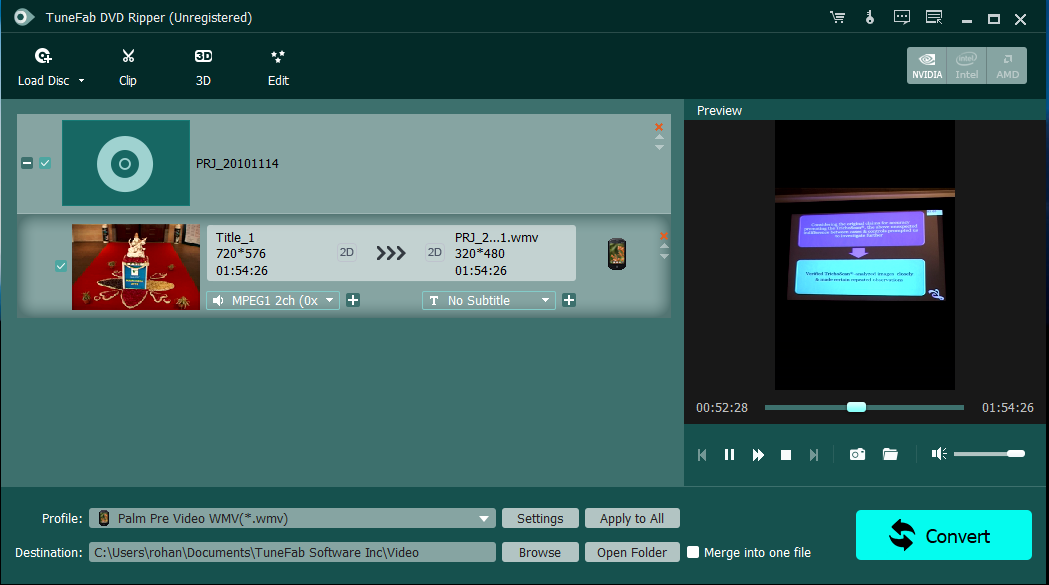The height and width of the screenshot is (585, 1049).
Task: Mute the preview volume speaker
Action: [938, 454]
